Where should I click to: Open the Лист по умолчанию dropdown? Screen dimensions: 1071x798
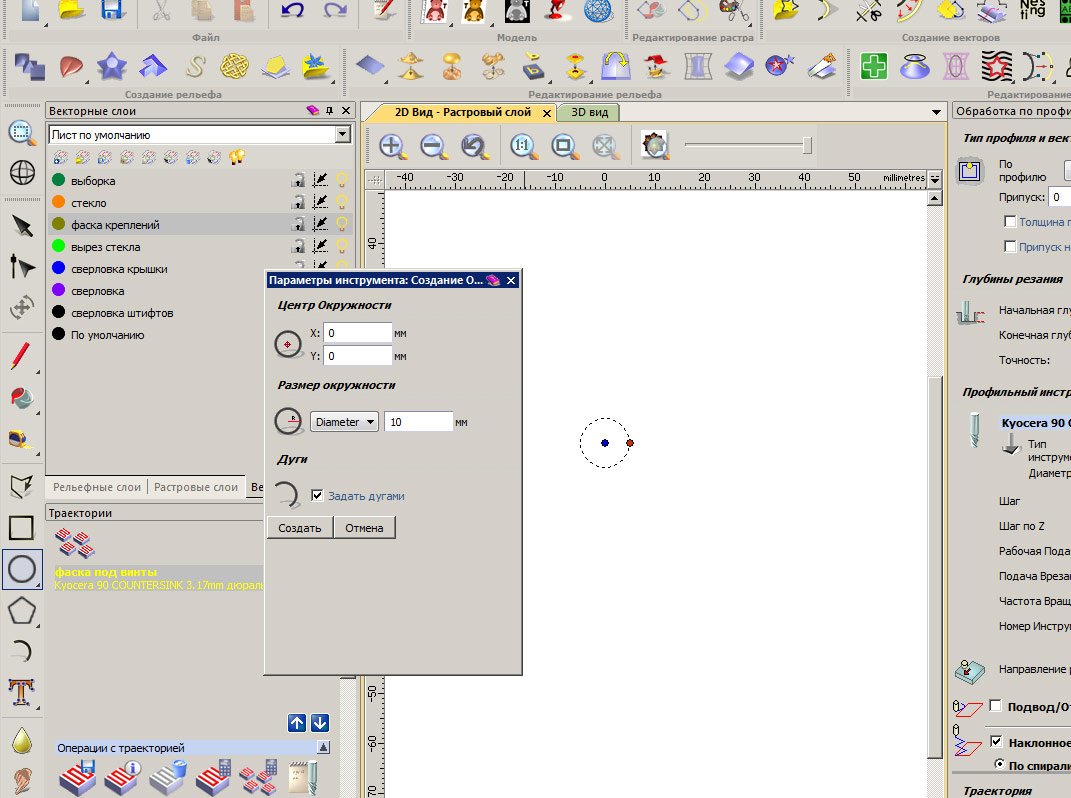pos(343,135)
